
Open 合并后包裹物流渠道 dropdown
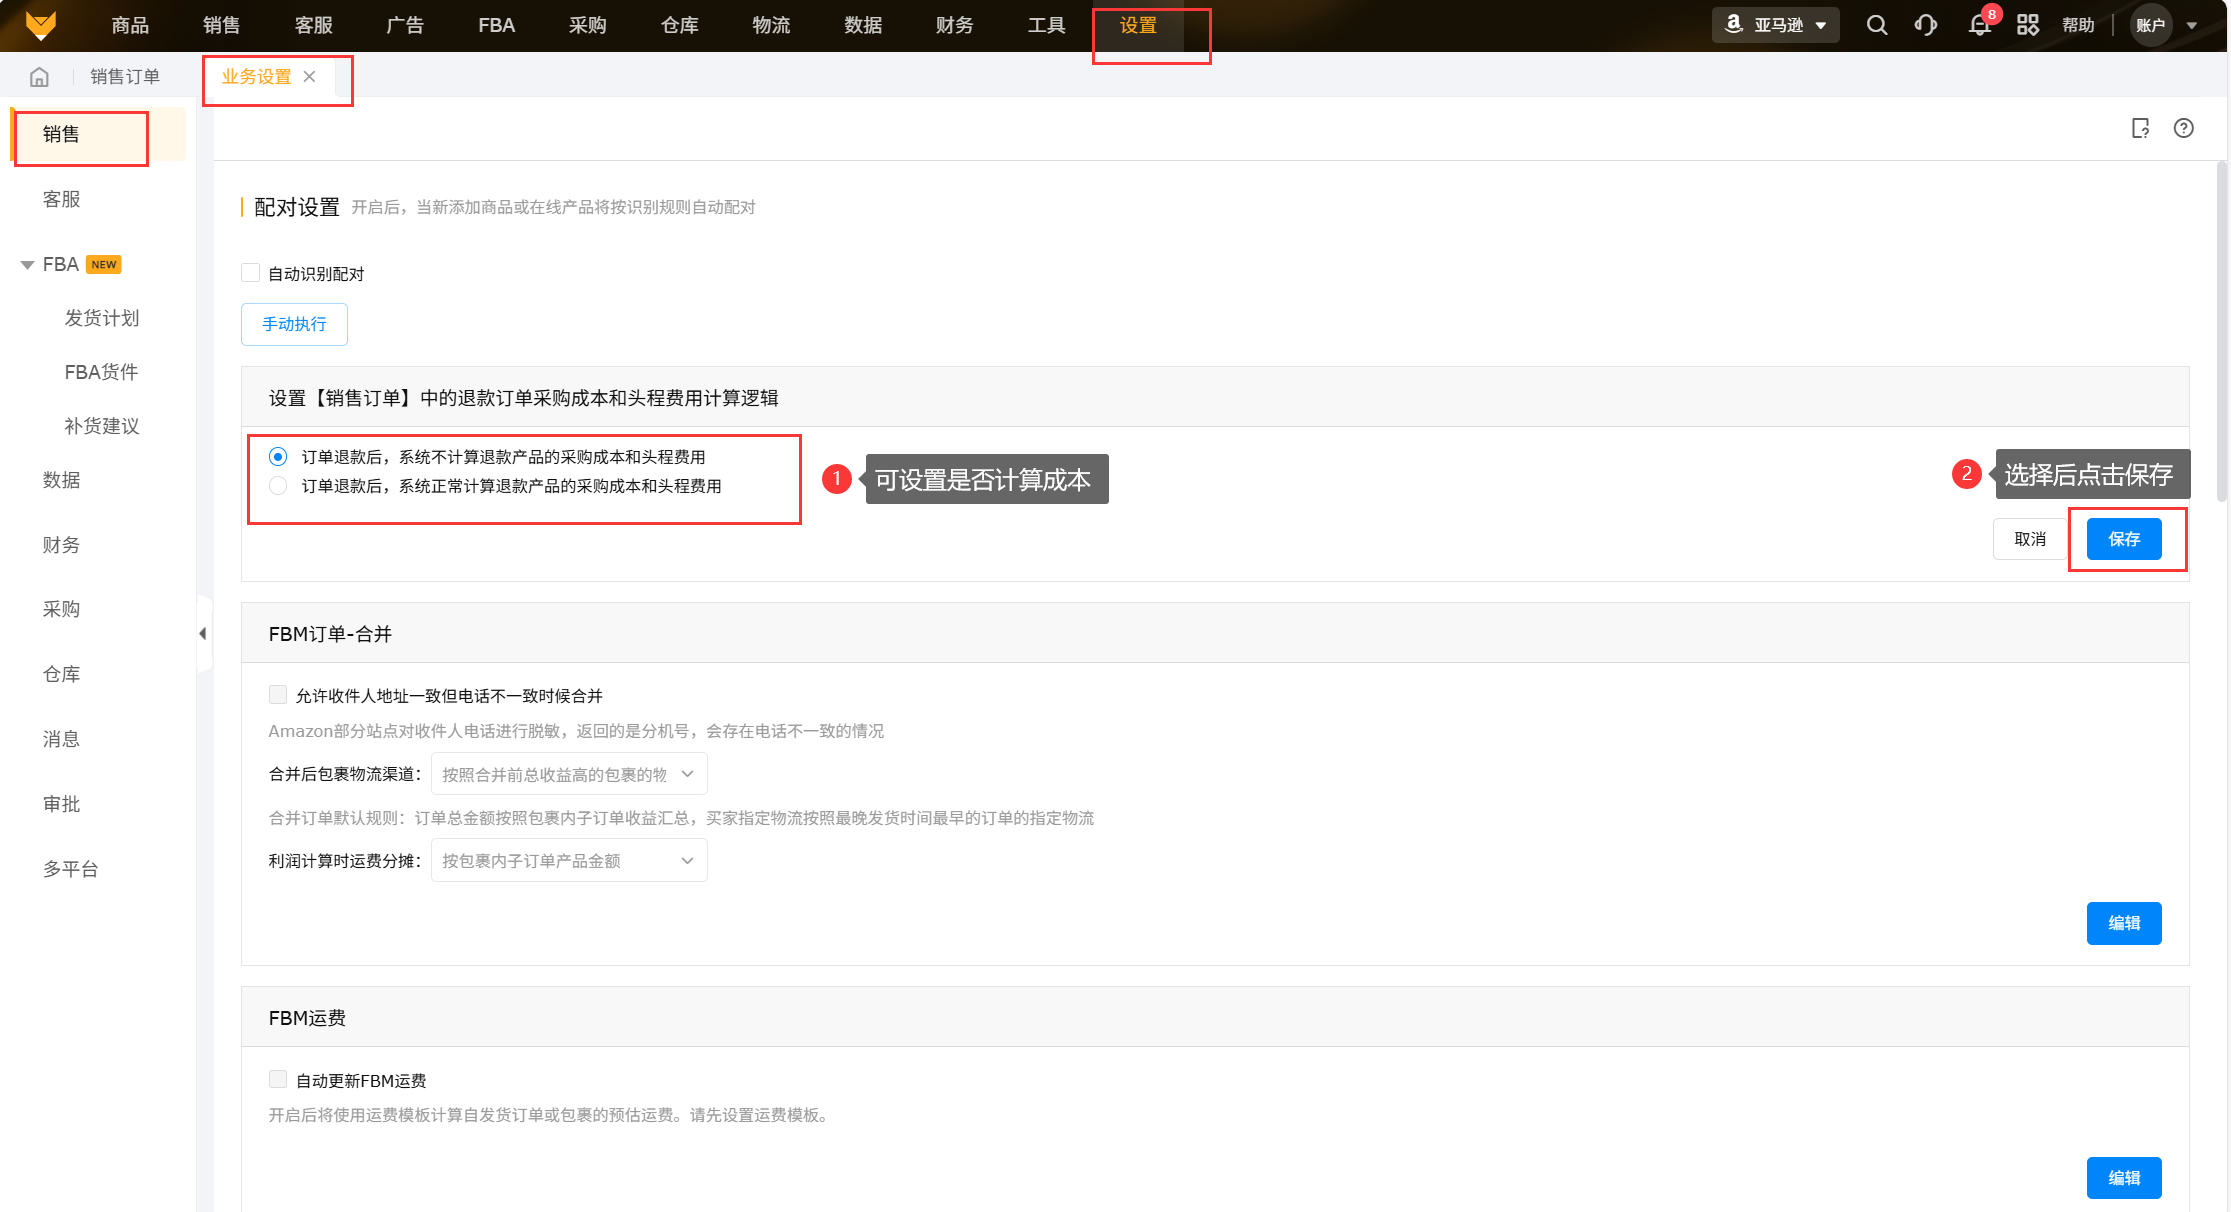pos(568,774)
